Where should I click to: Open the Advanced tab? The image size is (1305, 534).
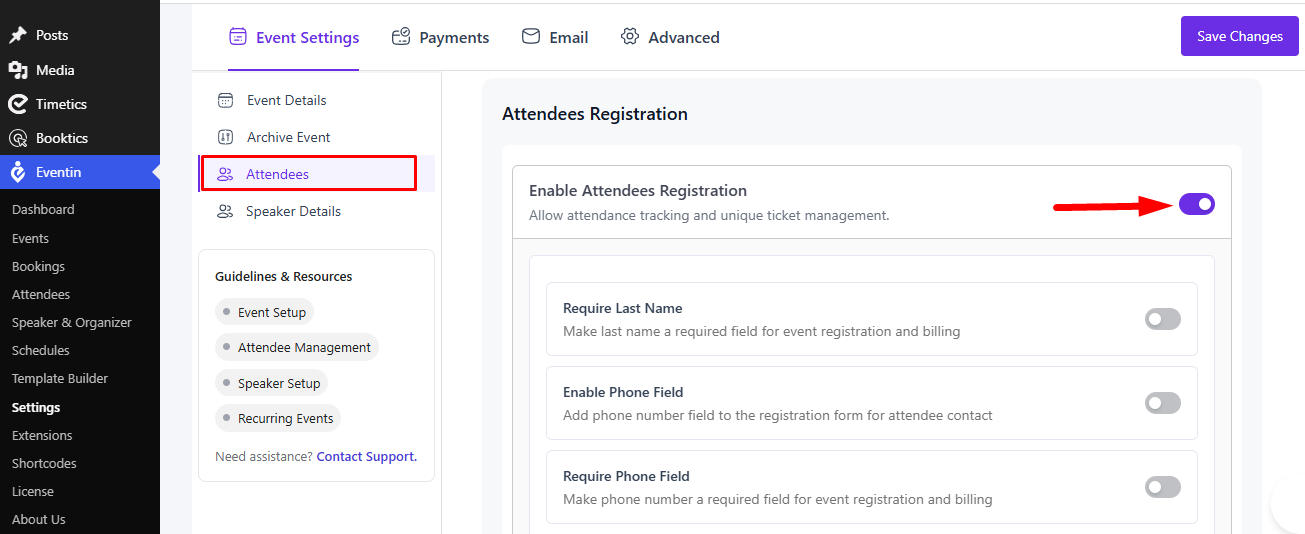click(x=670, y=37)
